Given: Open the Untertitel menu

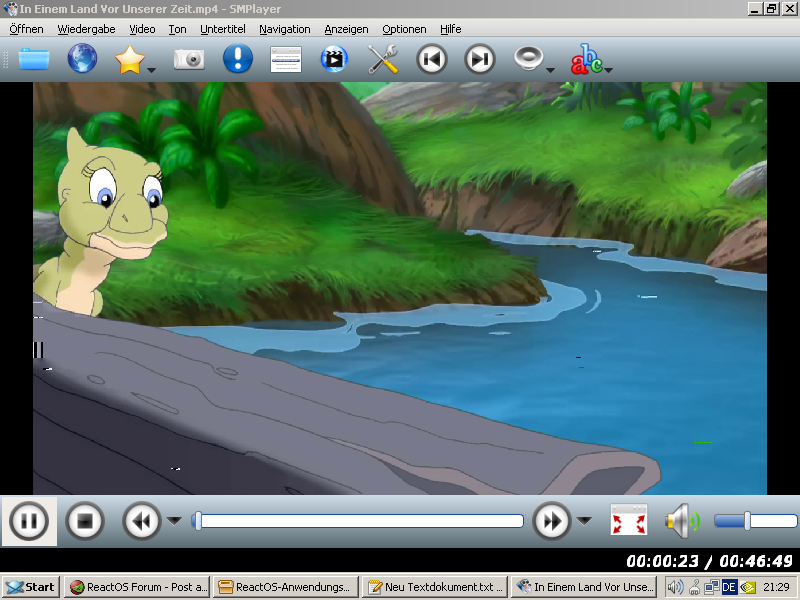Looking at the screenshot, I should click(222, 29).
